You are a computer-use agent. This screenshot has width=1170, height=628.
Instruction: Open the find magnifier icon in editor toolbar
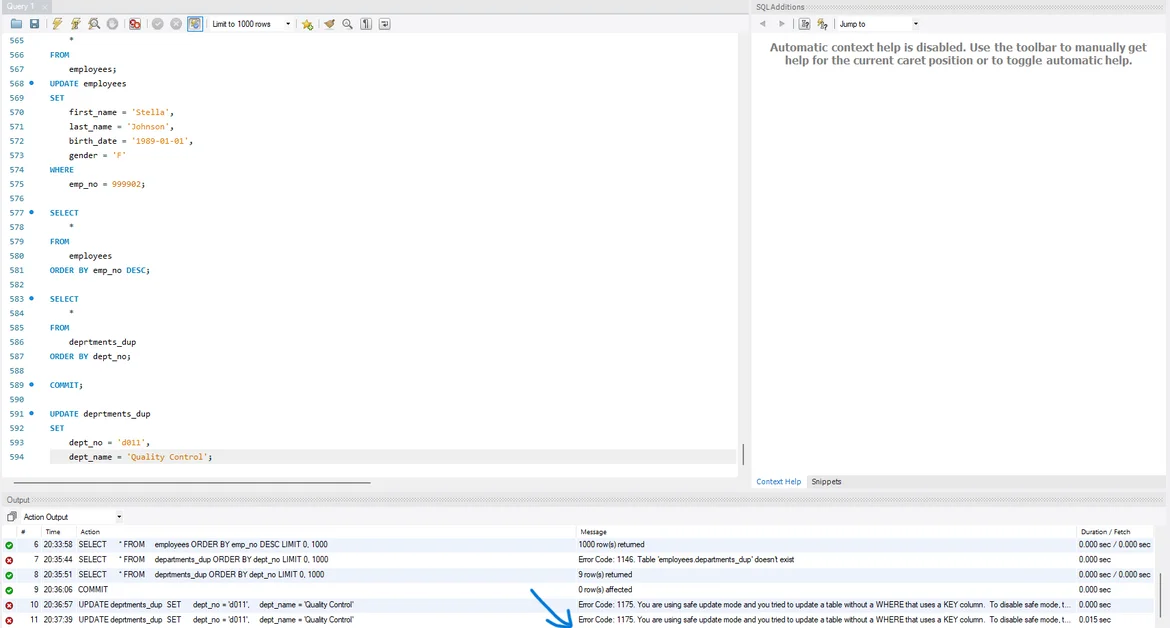coord(348,24)
